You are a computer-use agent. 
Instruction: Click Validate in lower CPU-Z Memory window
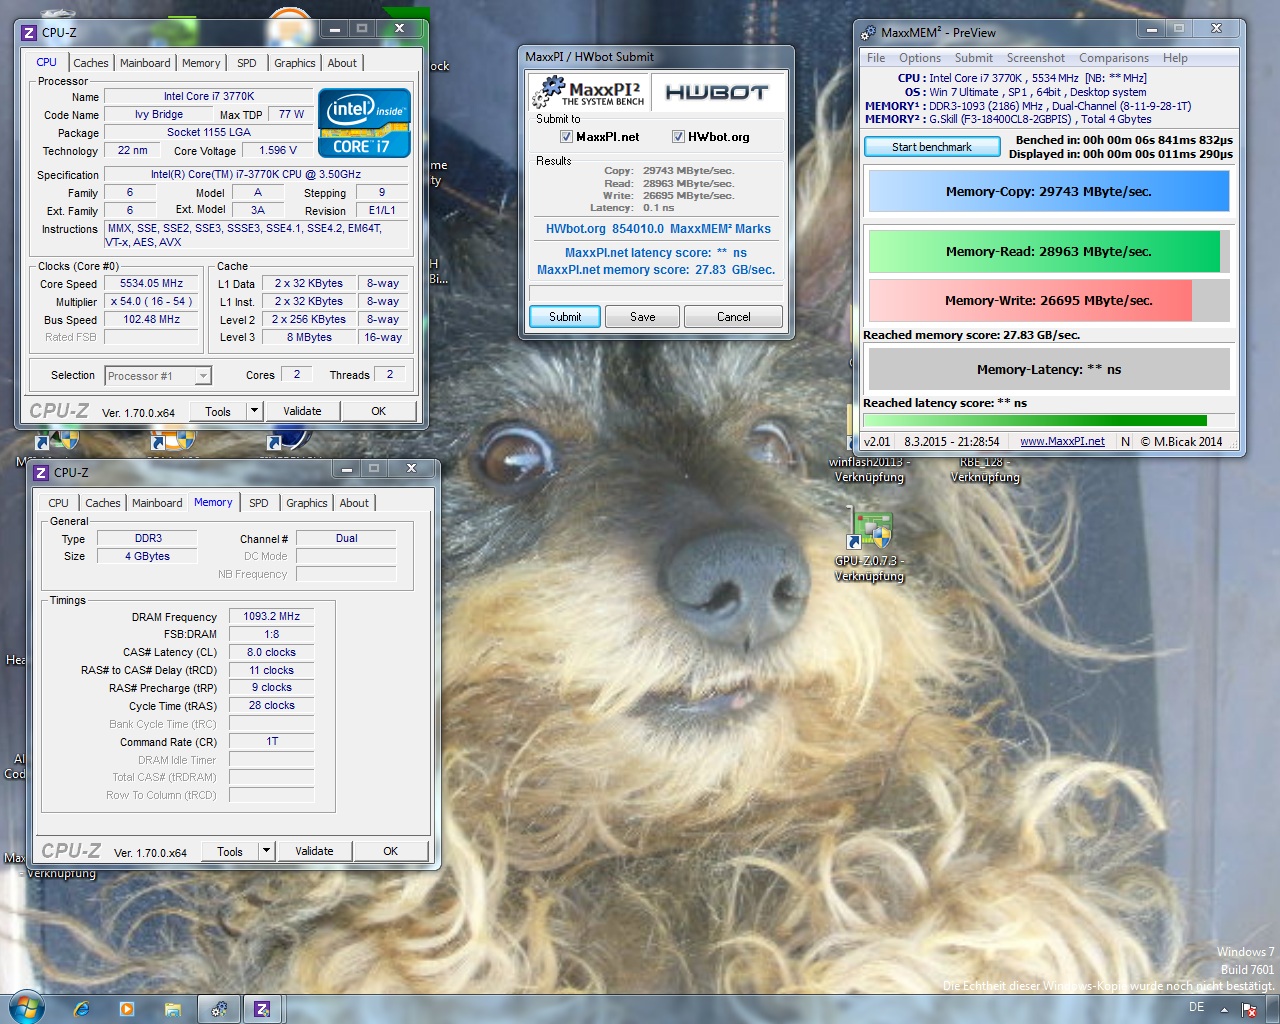click(x=314, y=851)
